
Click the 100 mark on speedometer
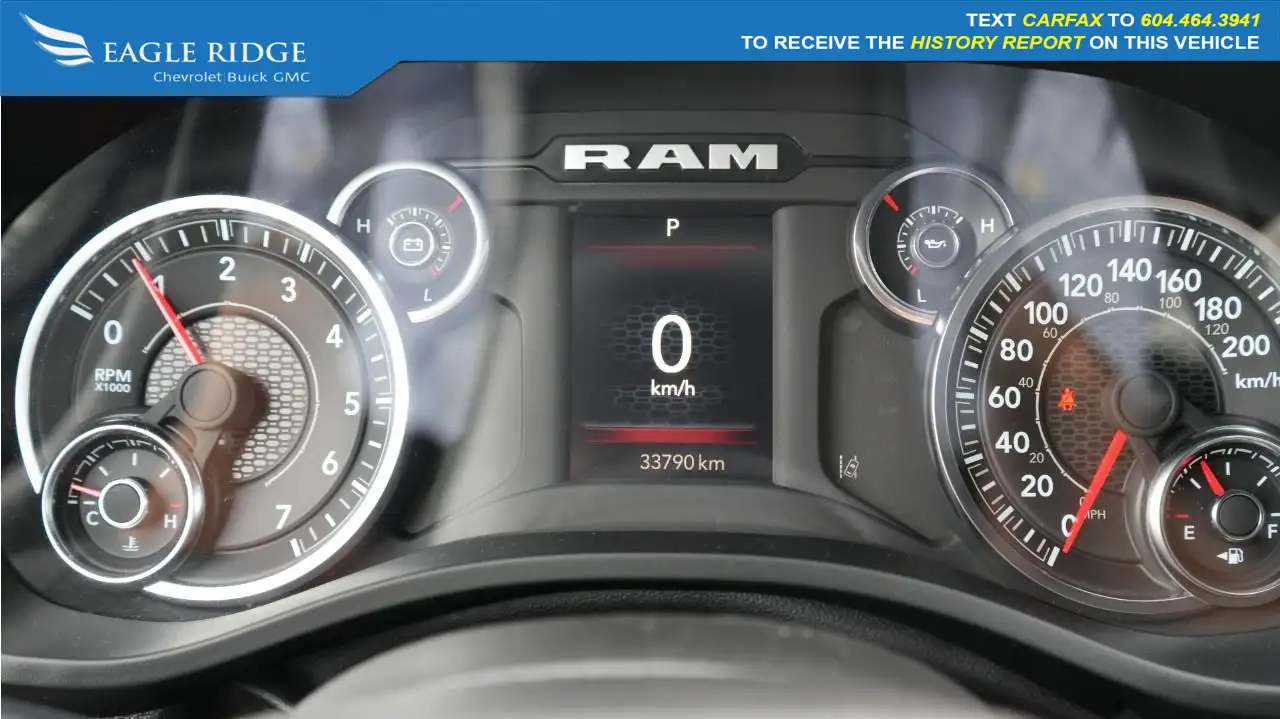point(1045,315)
